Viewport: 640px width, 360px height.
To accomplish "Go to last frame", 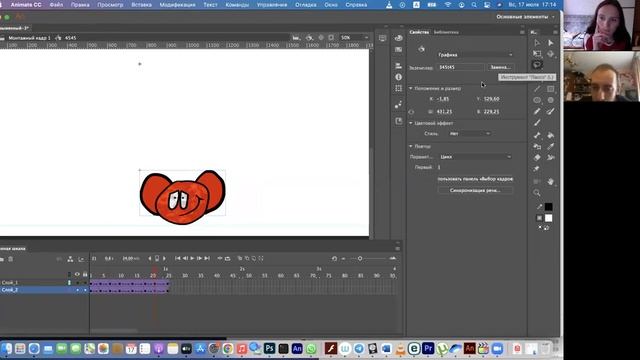I will 207,258.
